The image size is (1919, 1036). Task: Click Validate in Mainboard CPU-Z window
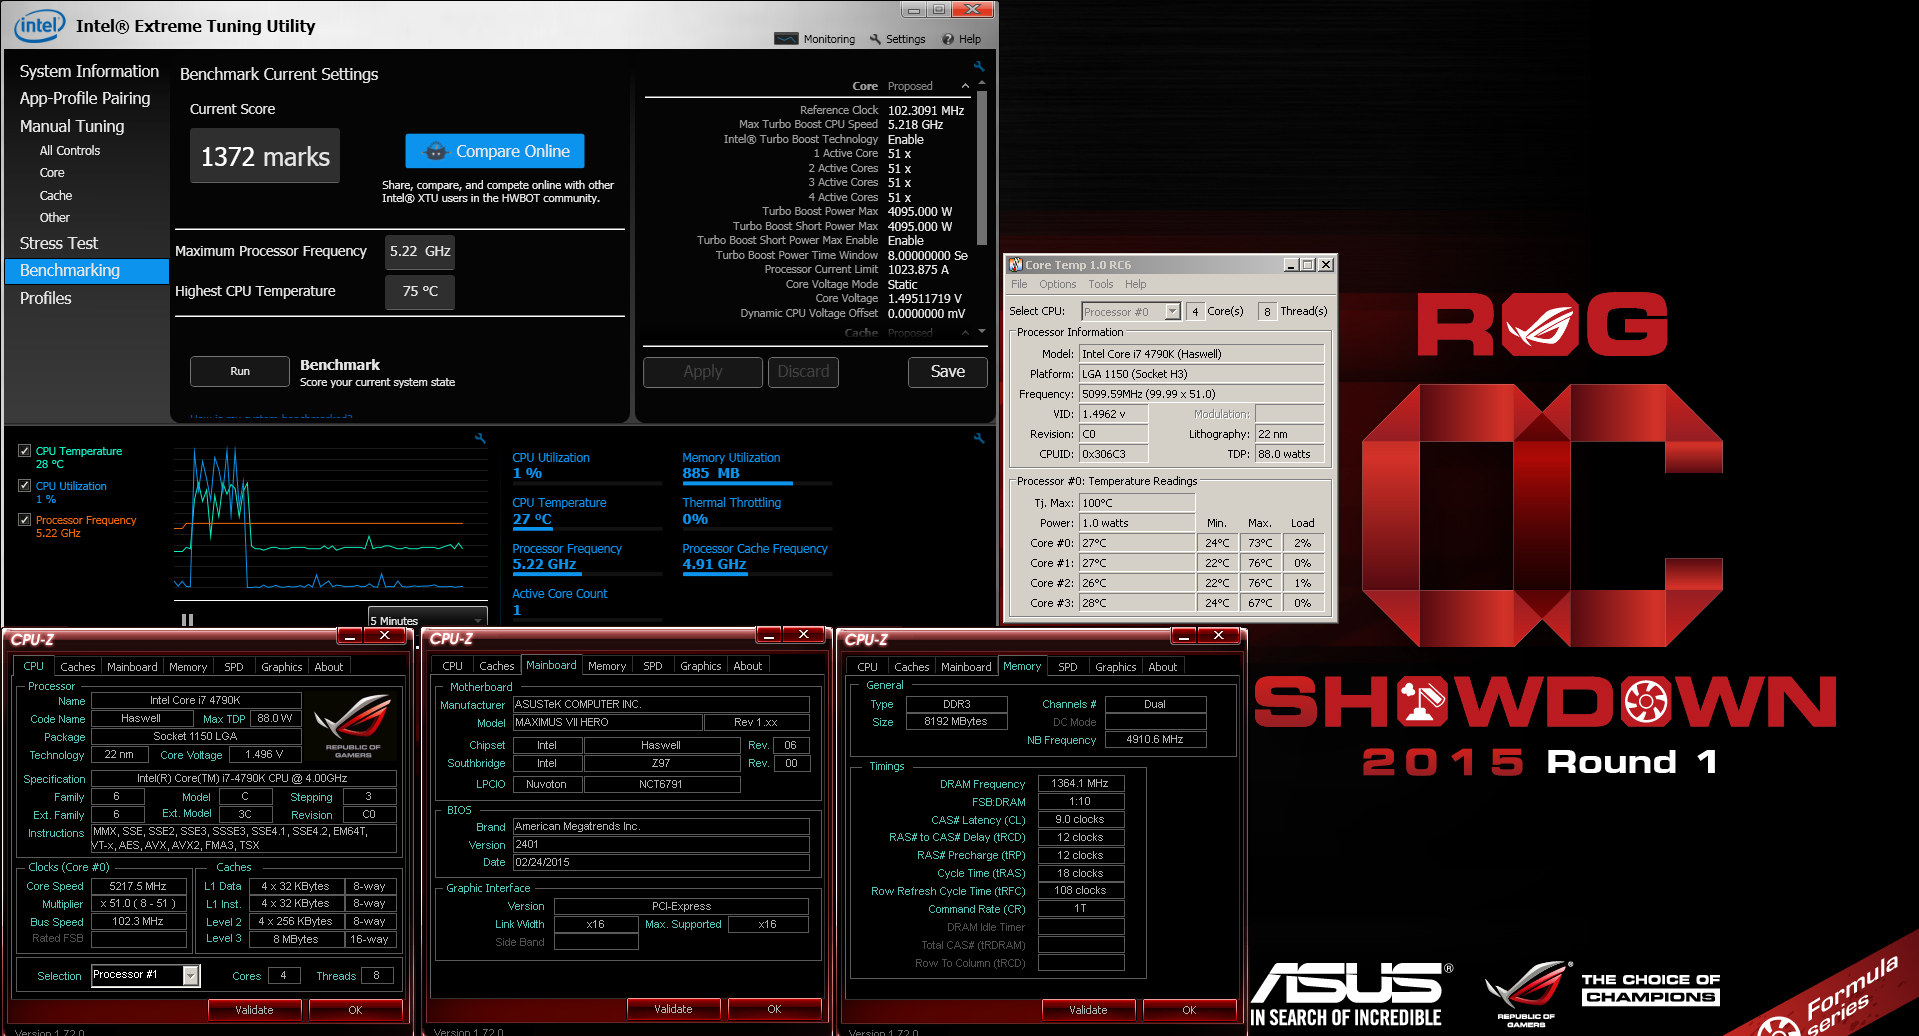pos(673,1009)
